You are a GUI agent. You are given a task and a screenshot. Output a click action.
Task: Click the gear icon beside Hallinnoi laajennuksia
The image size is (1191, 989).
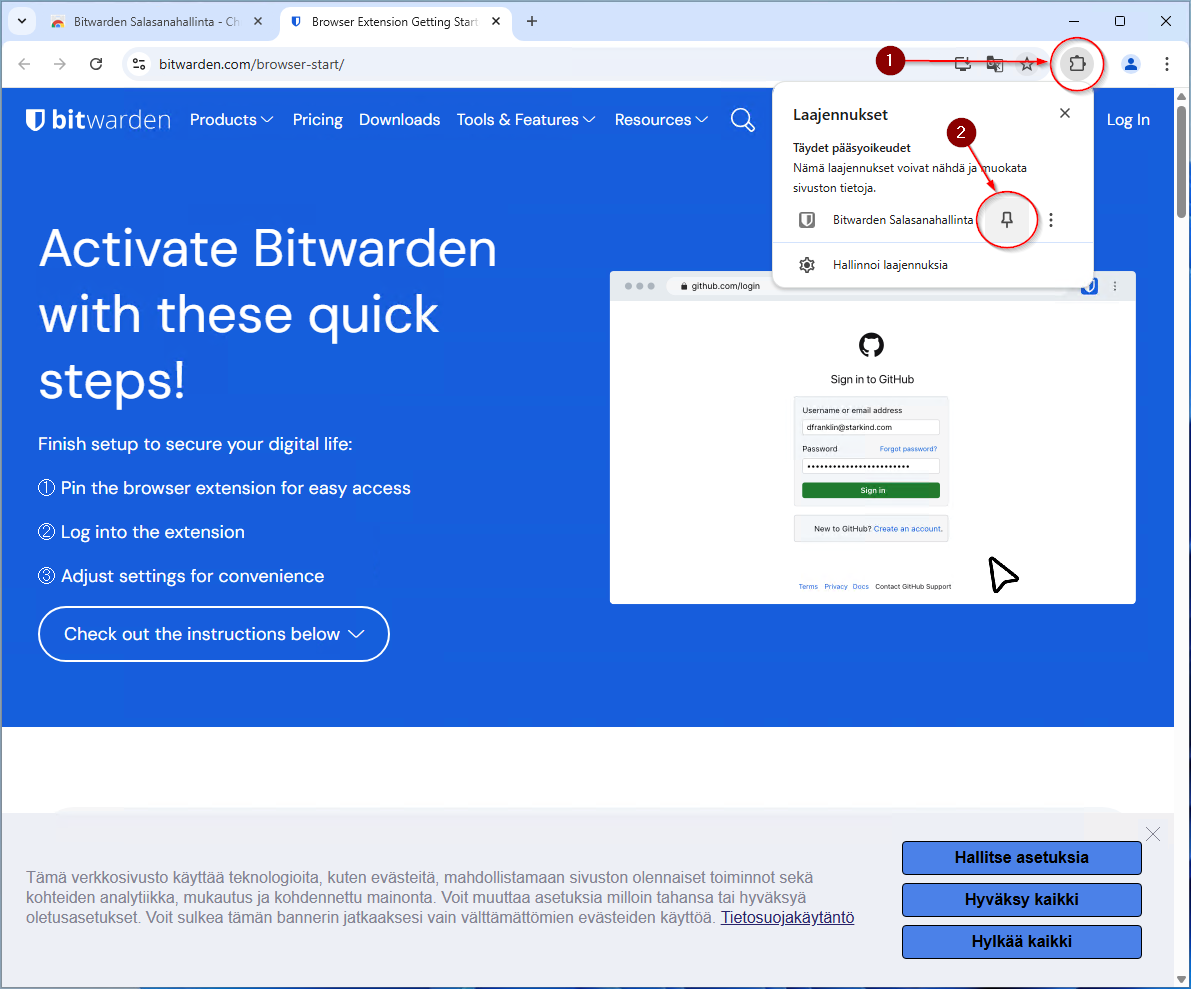tap(807, 265)
